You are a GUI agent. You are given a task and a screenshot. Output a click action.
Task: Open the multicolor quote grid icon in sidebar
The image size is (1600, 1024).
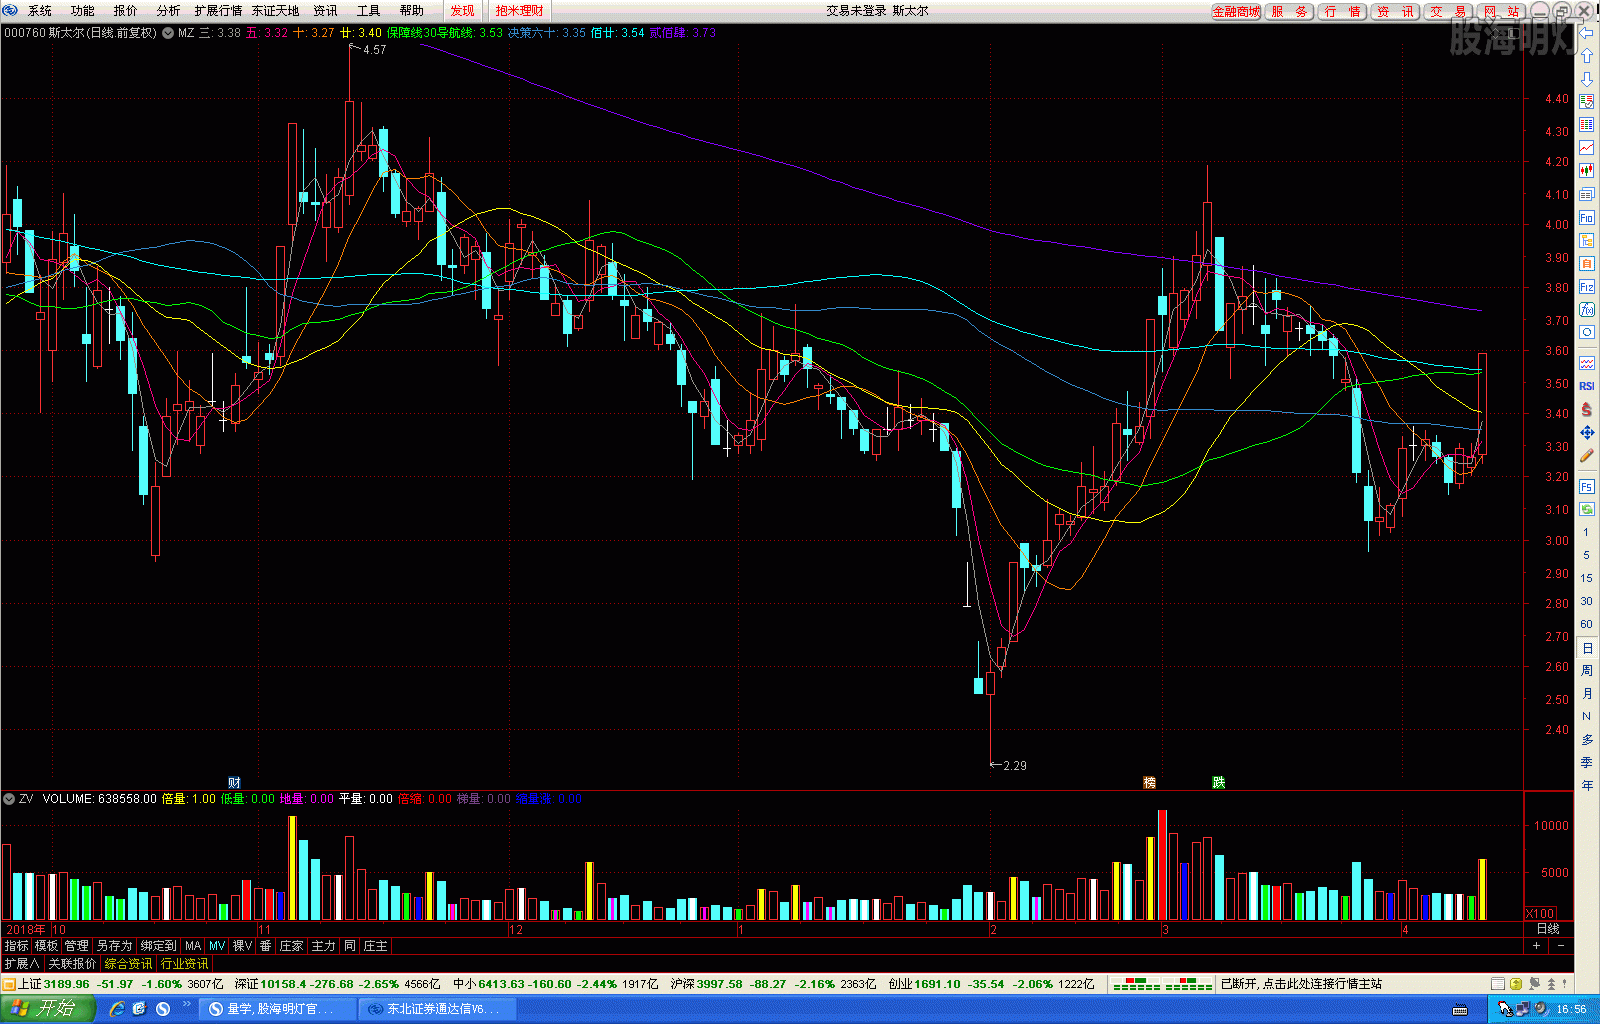[x=1587, y=101]
